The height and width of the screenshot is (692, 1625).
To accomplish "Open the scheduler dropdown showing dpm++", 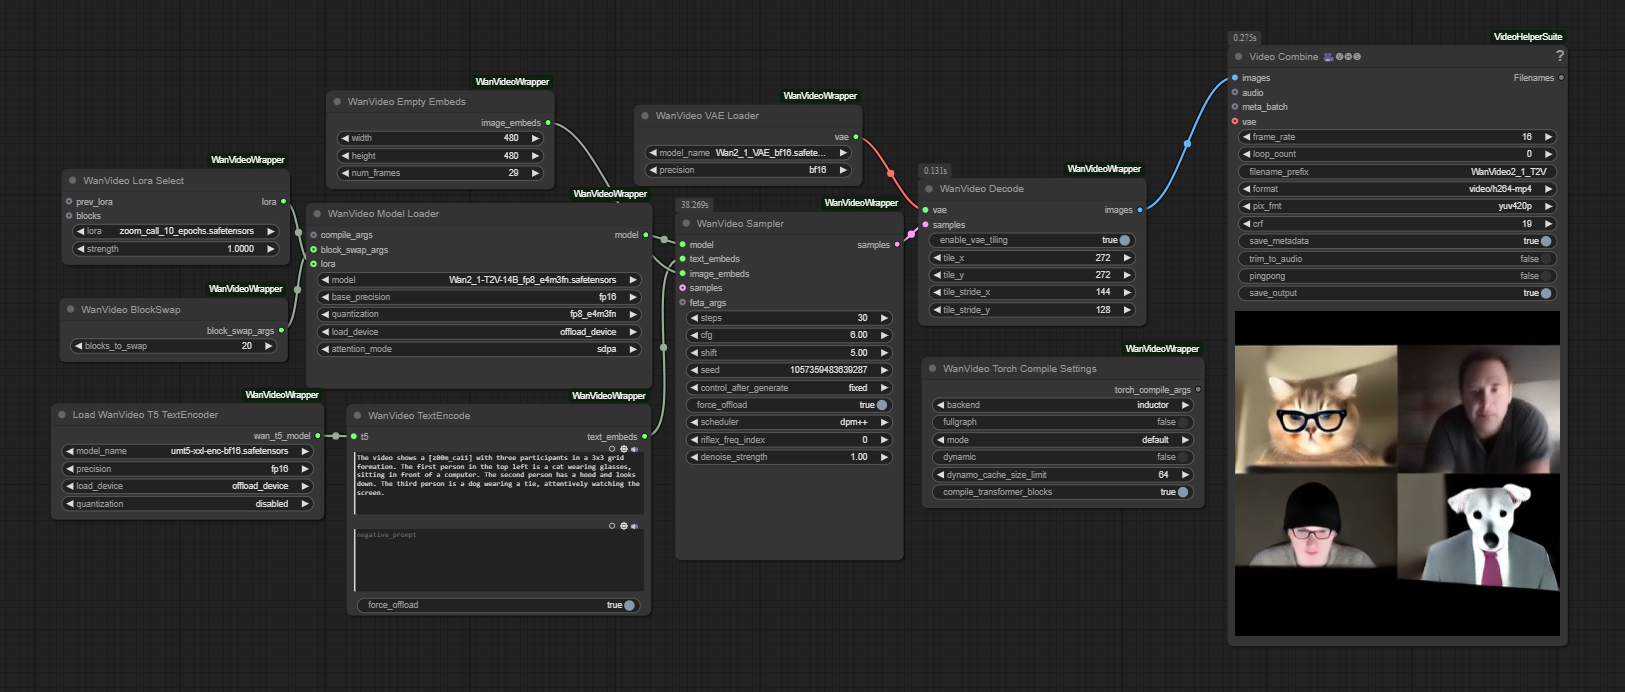I will point(789,422).
